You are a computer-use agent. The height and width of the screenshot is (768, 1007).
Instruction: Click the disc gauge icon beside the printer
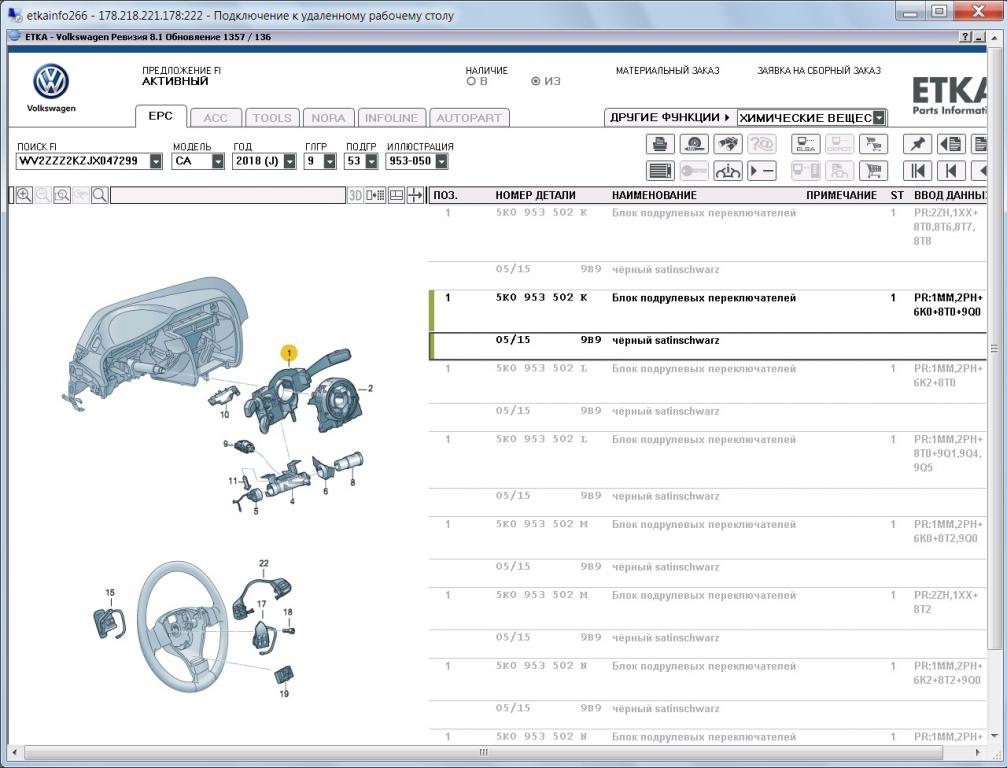[x=694, y=144]
